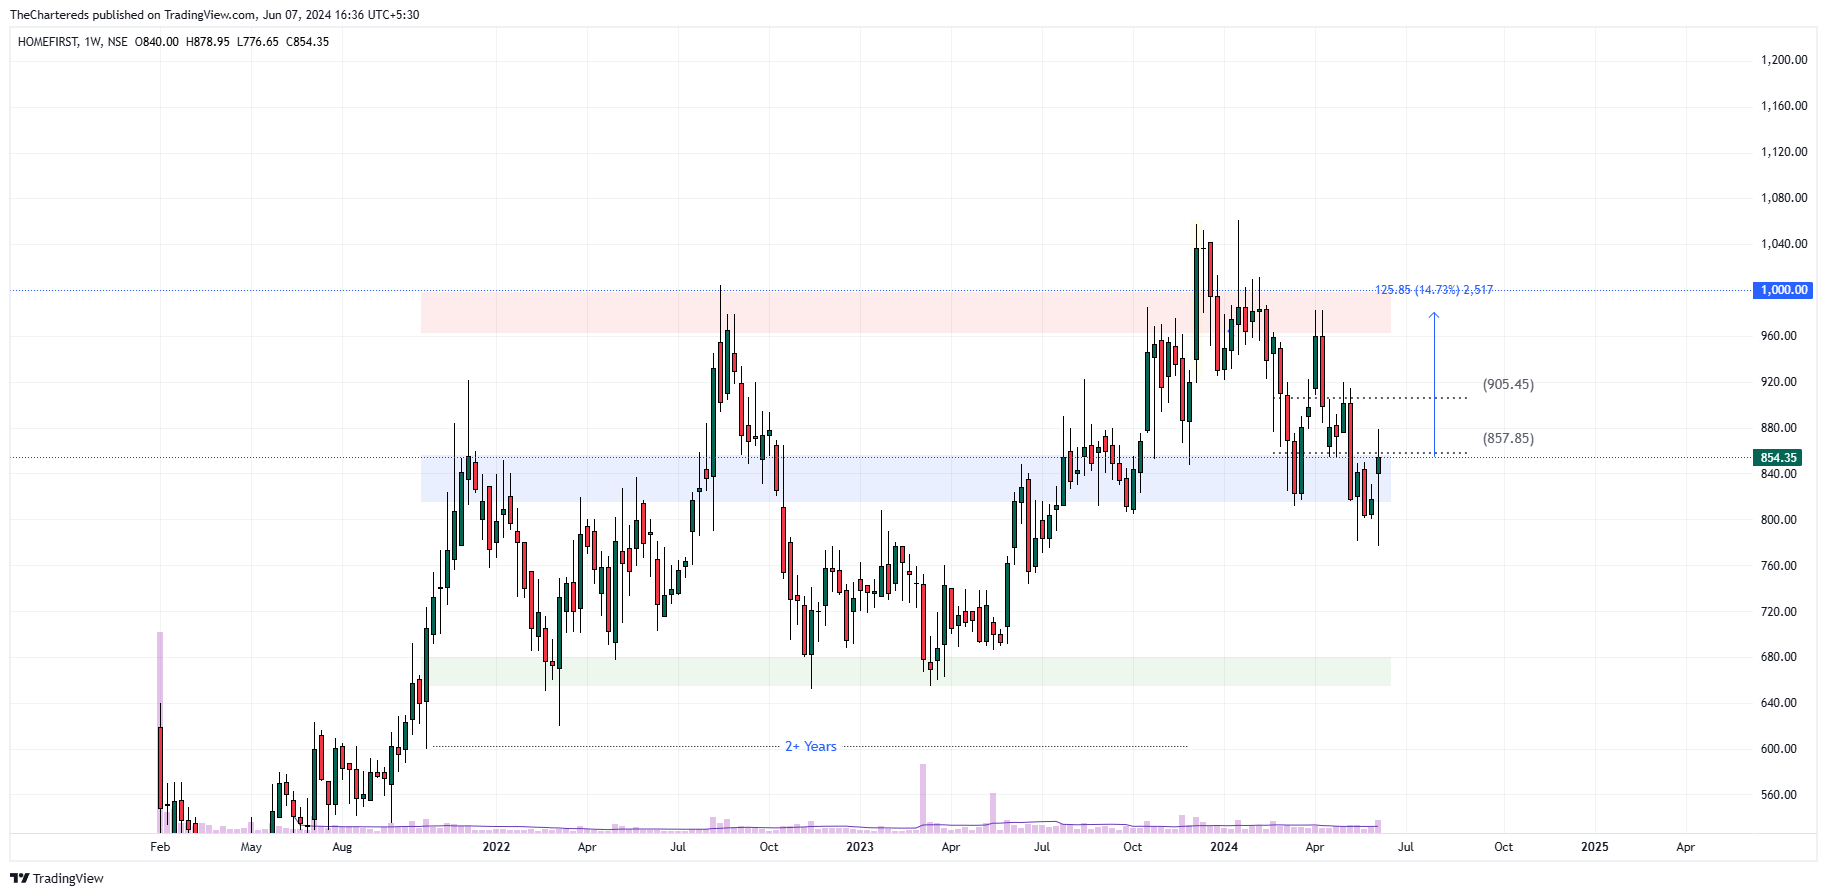Click the May time axis label
The width and height of the screenshot is (1827, 896).
click(x=251, y=847)
